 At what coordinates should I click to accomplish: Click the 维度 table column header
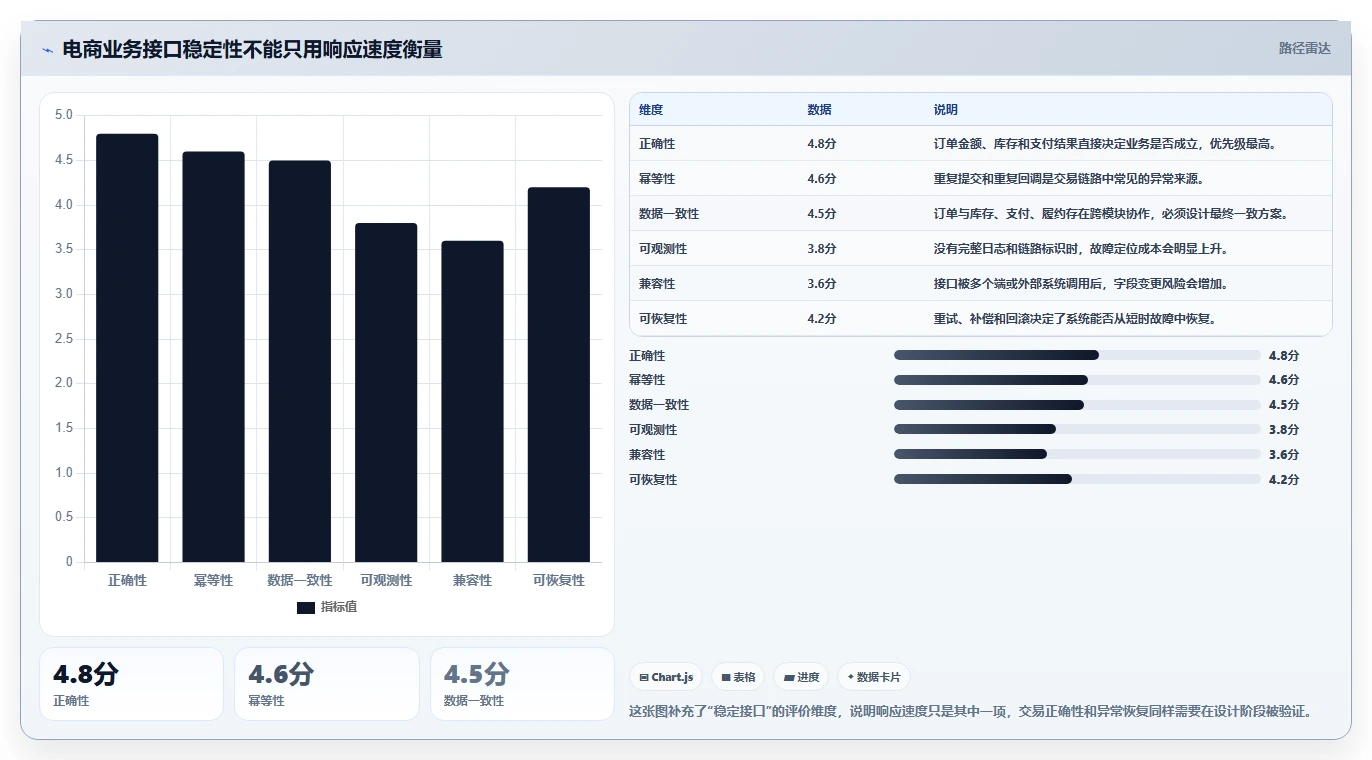(651, 109)
